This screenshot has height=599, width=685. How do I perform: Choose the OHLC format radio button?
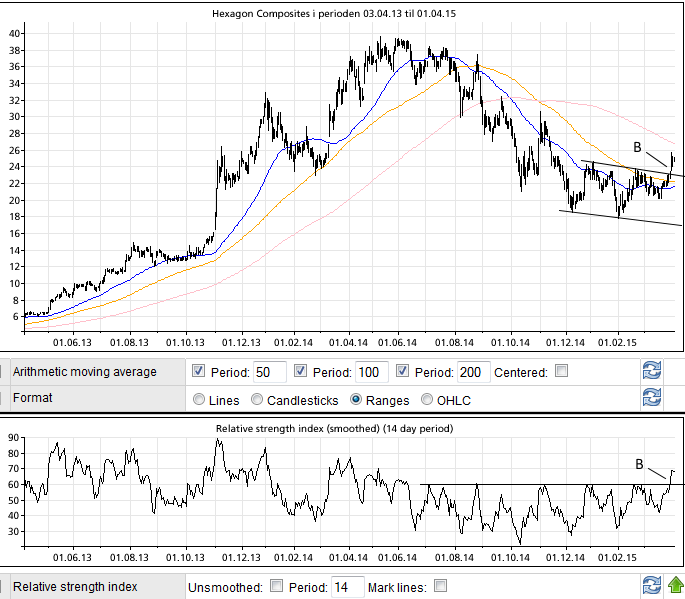[429, 399]
